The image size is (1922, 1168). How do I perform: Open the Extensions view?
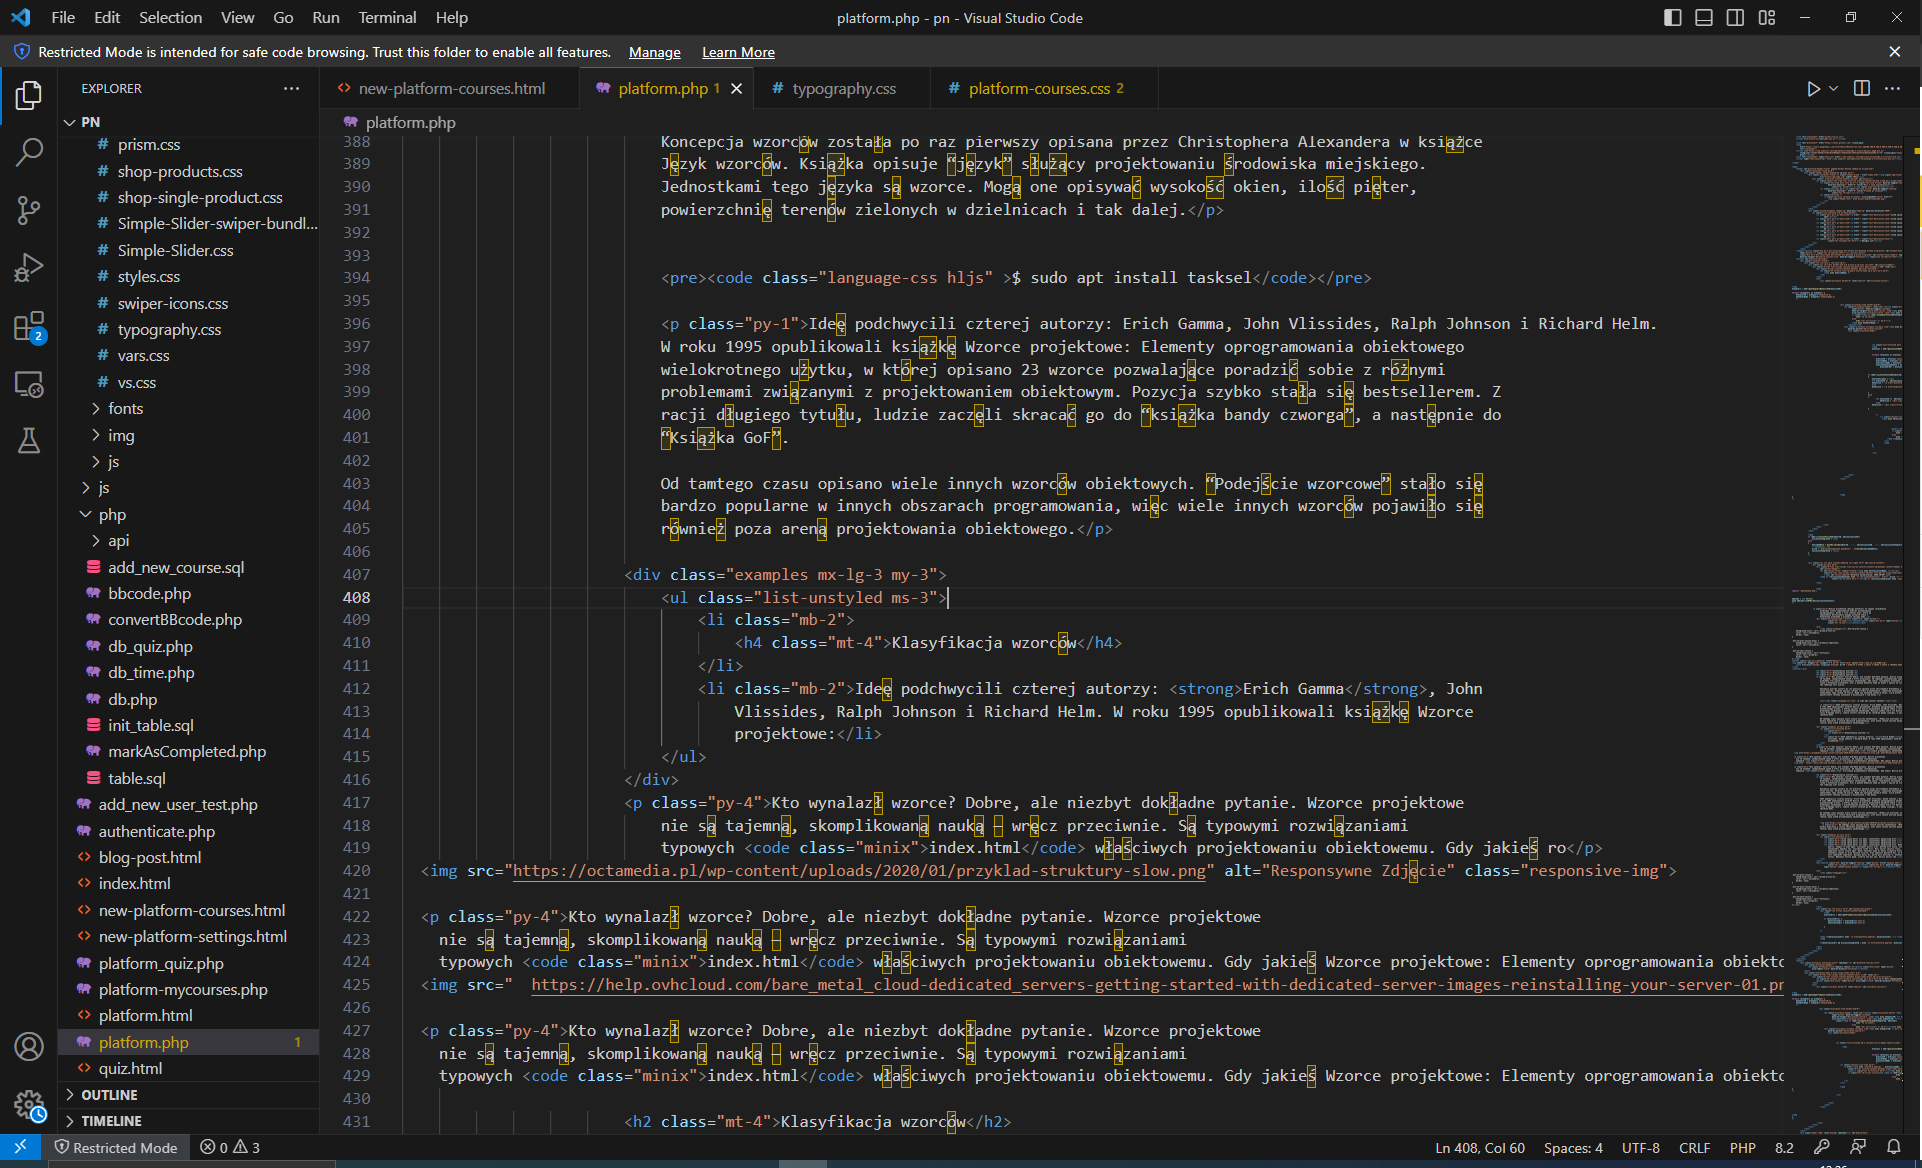29,327
